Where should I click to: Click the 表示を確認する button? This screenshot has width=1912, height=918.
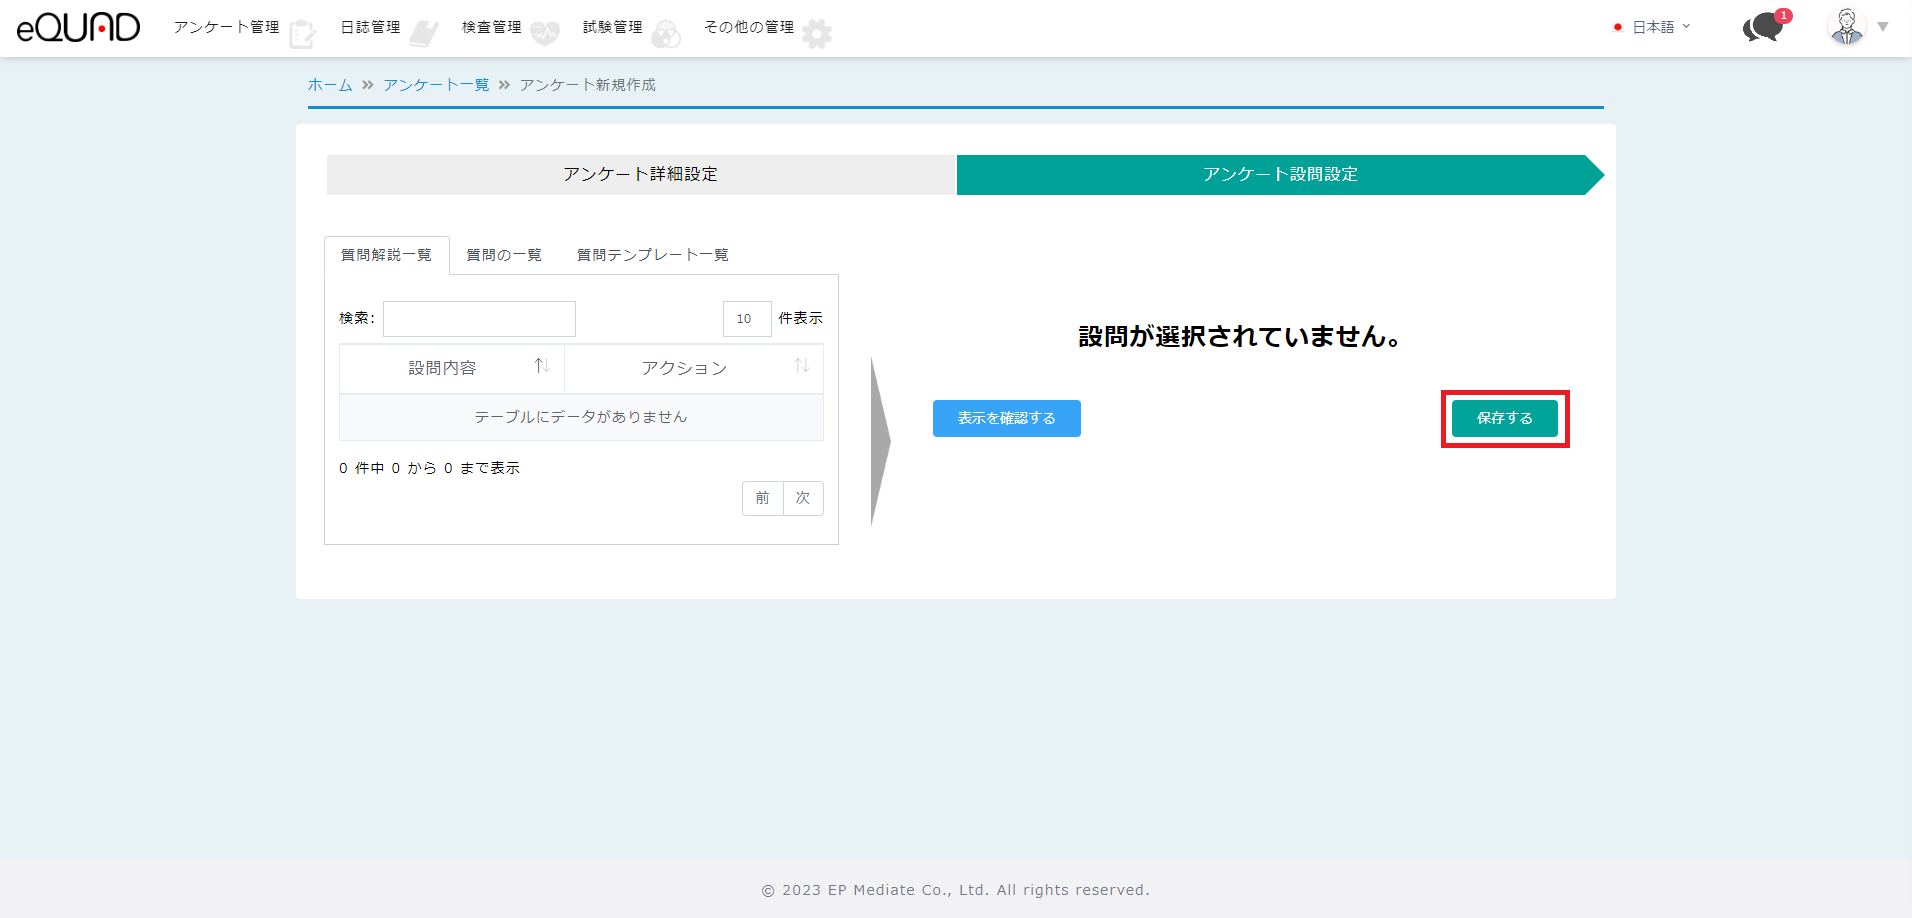click(x=1006, y=418)
